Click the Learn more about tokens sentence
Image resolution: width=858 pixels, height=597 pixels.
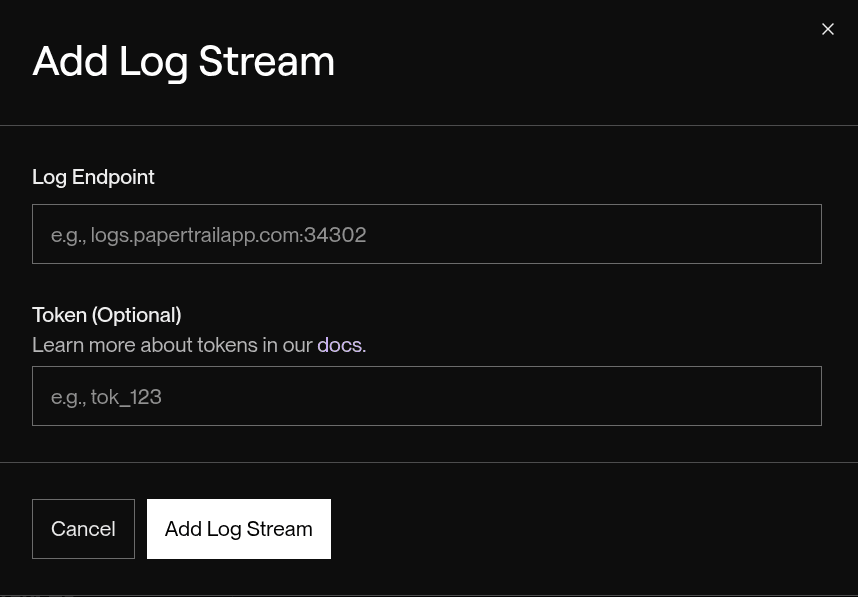point(174,345)
